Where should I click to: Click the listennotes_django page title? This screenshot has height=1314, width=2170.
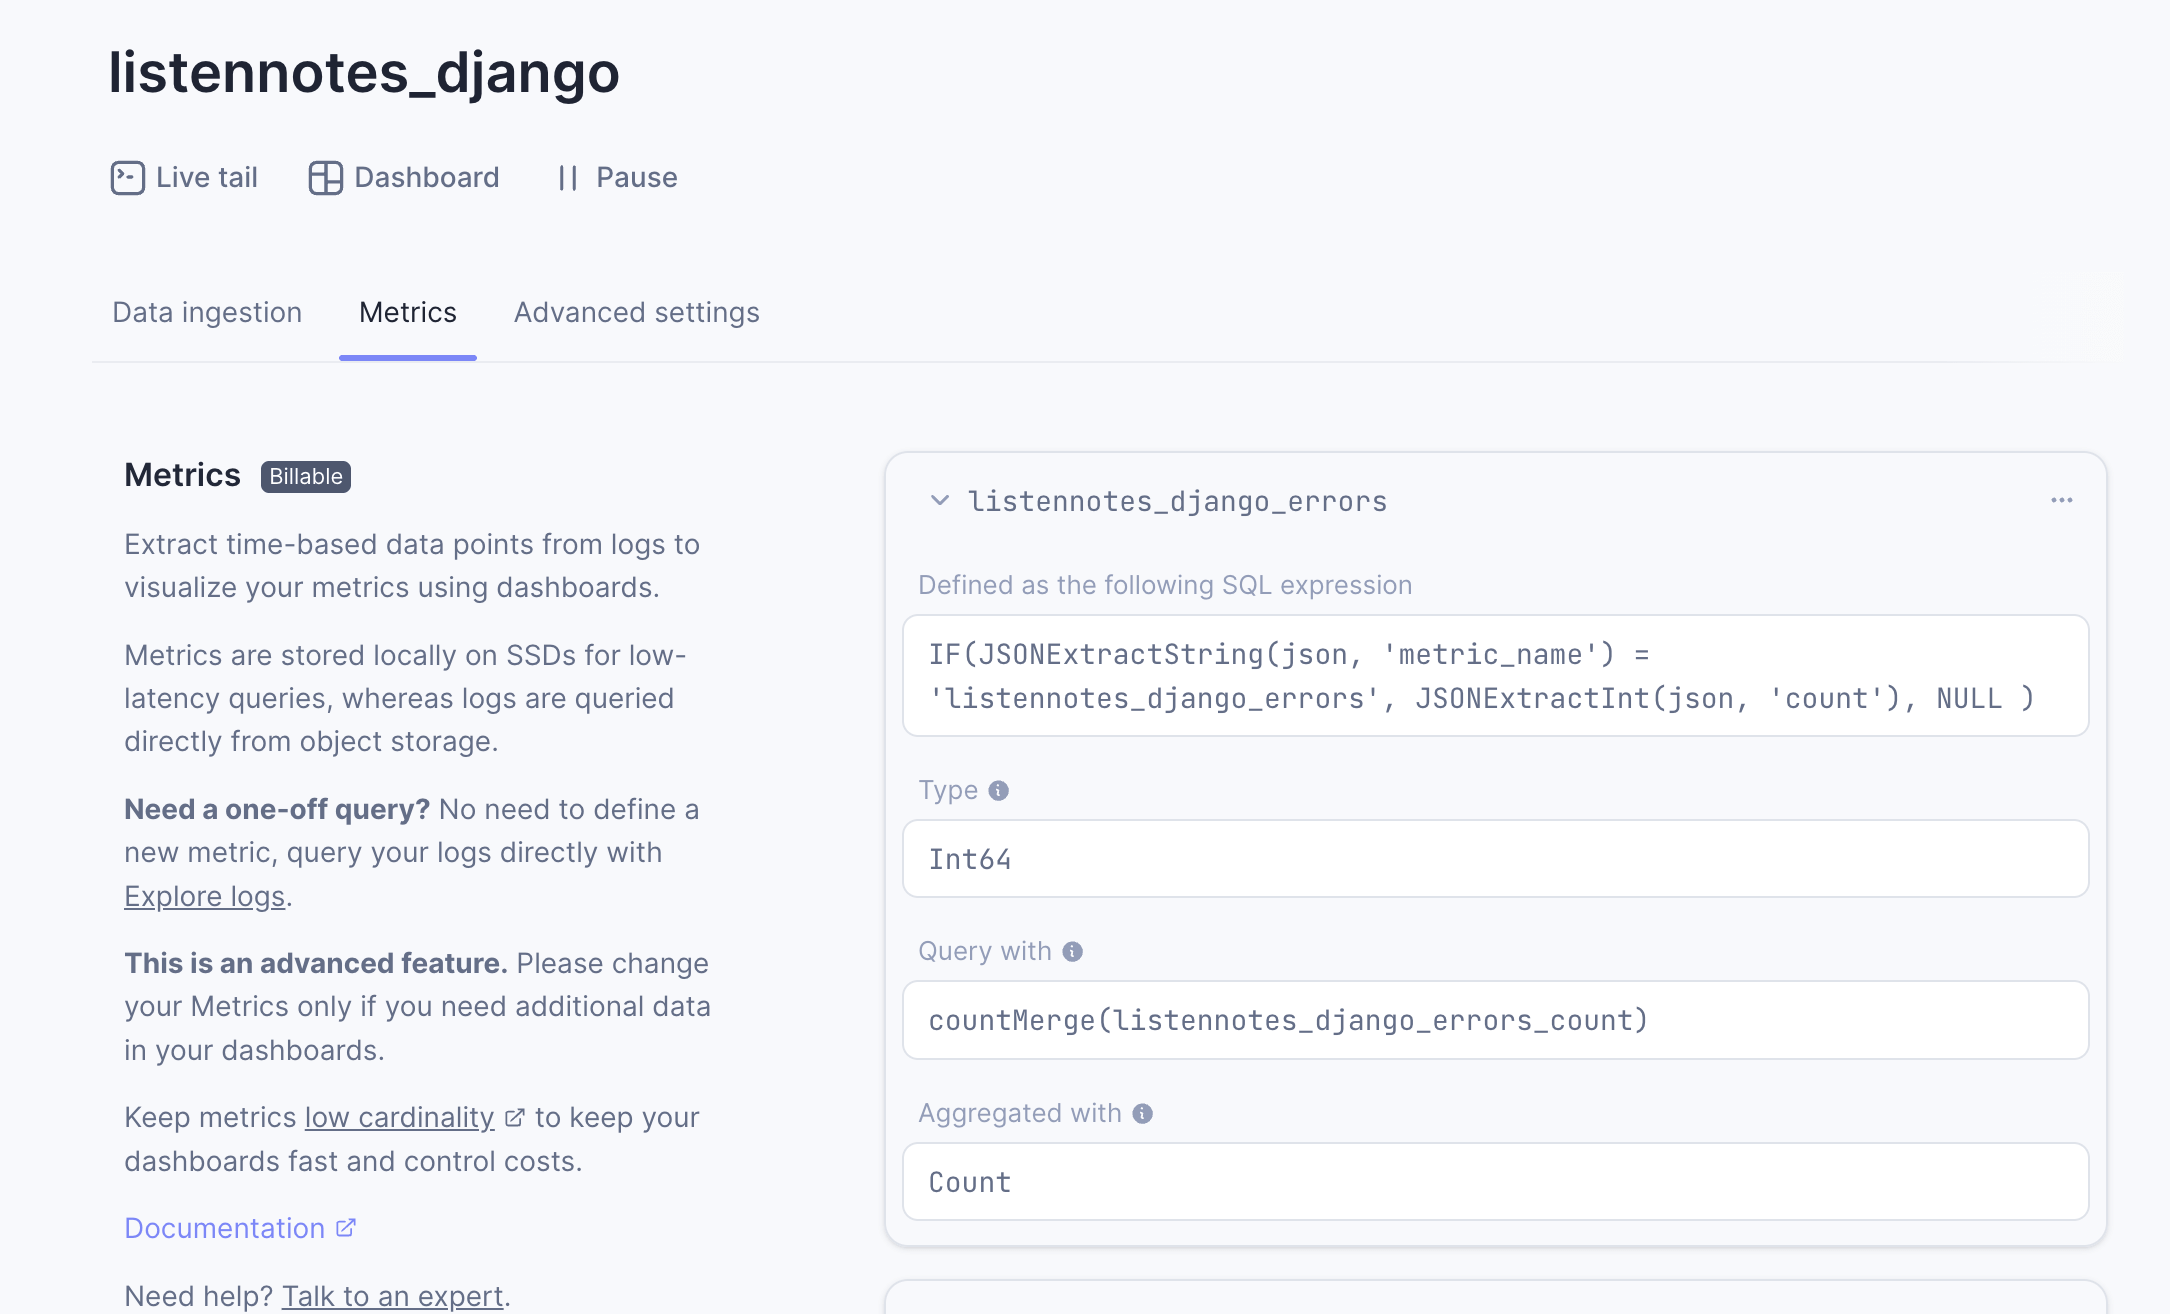pos(364,72)
